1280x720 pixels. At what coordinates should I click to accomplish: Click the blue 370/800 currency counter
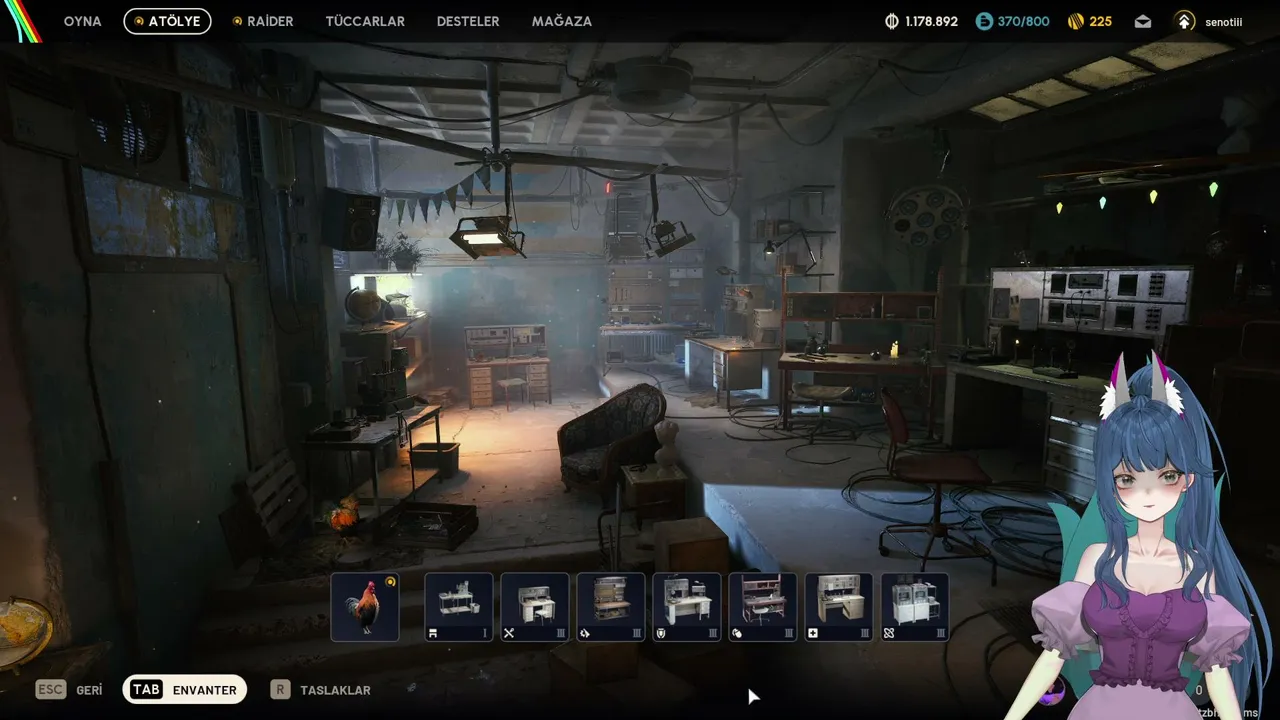pos(1013,21)
